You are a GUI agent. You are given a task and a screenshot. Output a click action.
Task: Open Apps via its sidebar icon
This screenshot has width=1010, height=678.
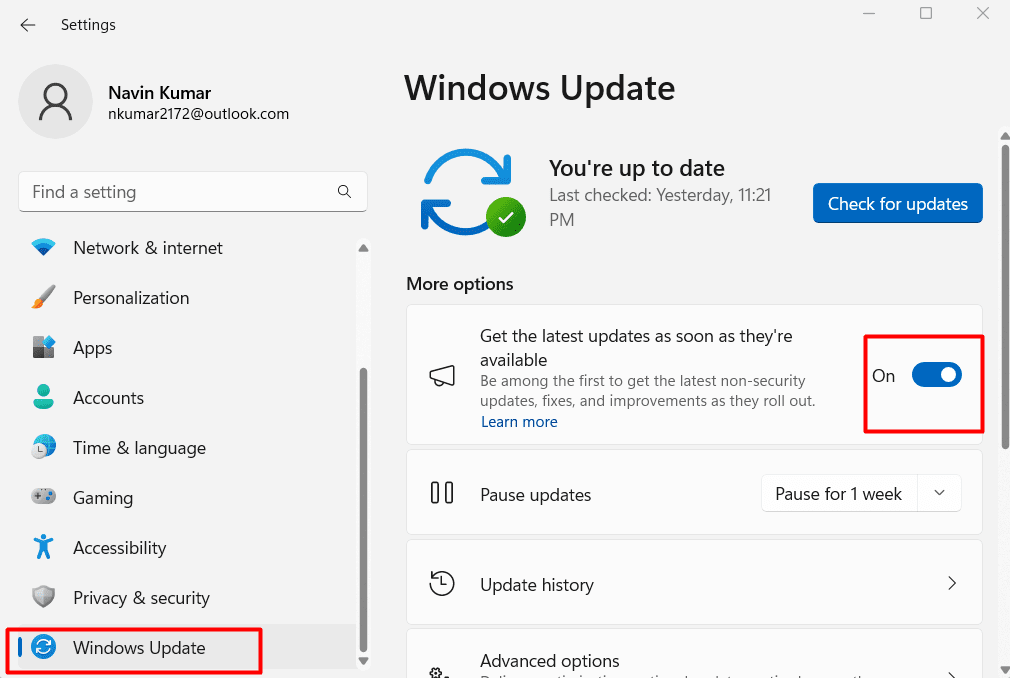[44, 347]
